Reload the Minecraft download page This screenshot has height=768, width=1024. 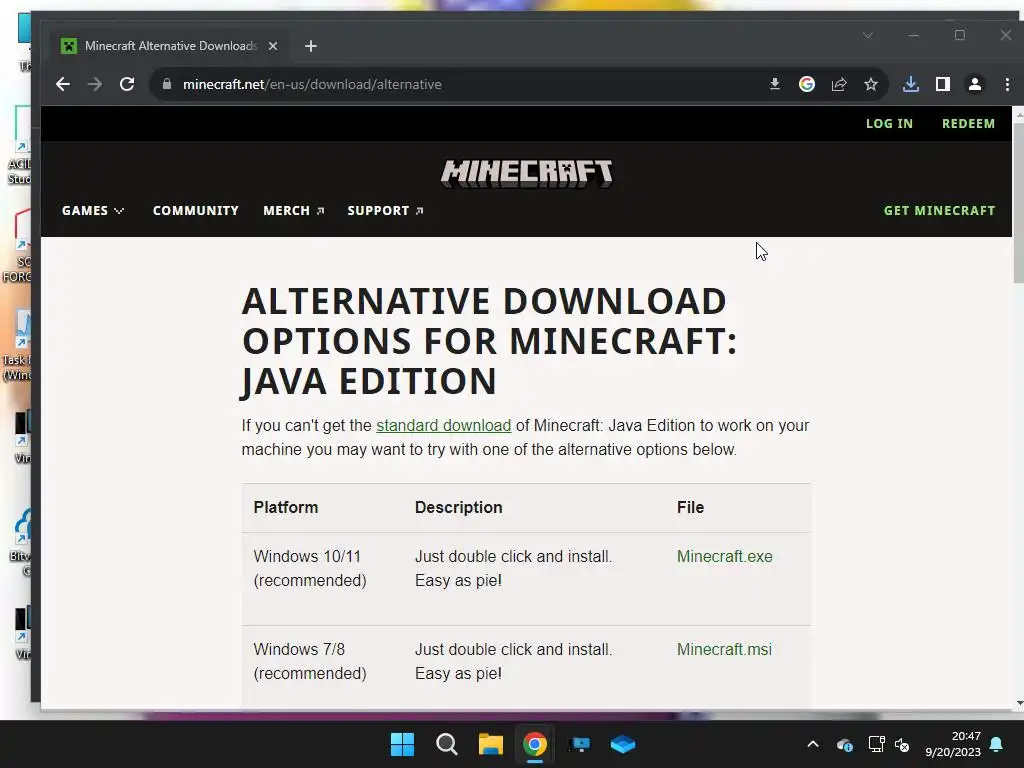127,84
